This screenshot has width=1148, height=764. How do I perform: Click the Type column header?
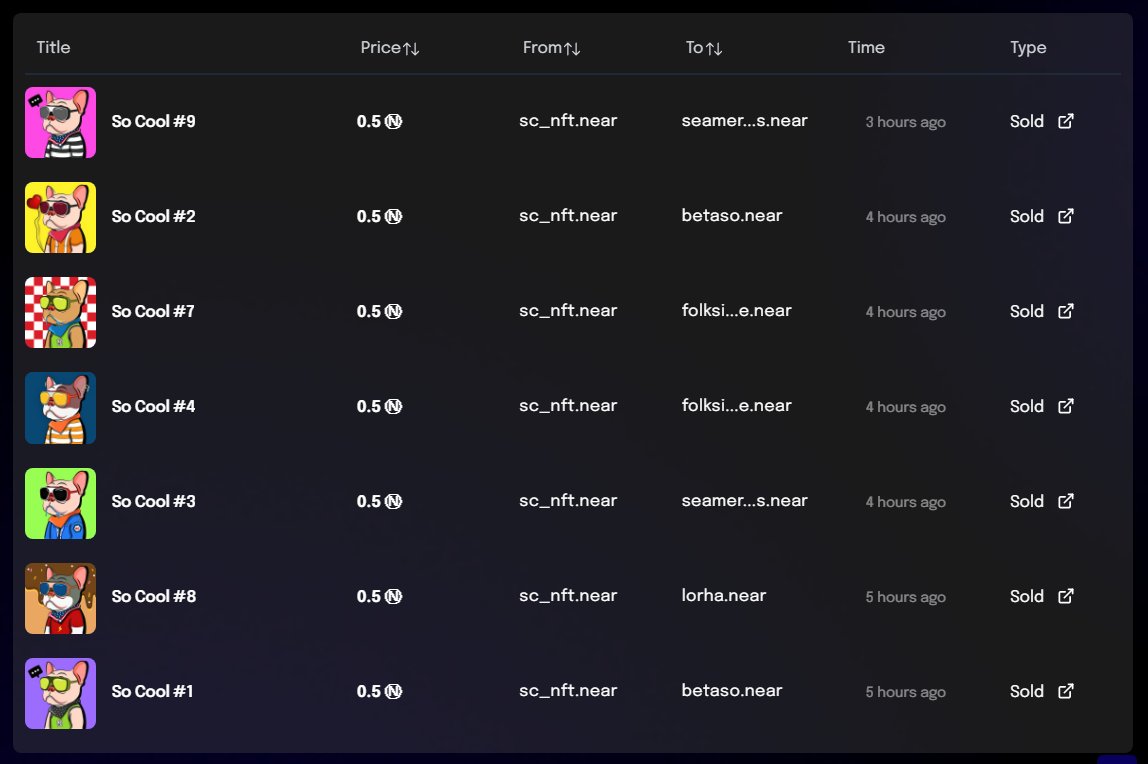[1028, 48]
